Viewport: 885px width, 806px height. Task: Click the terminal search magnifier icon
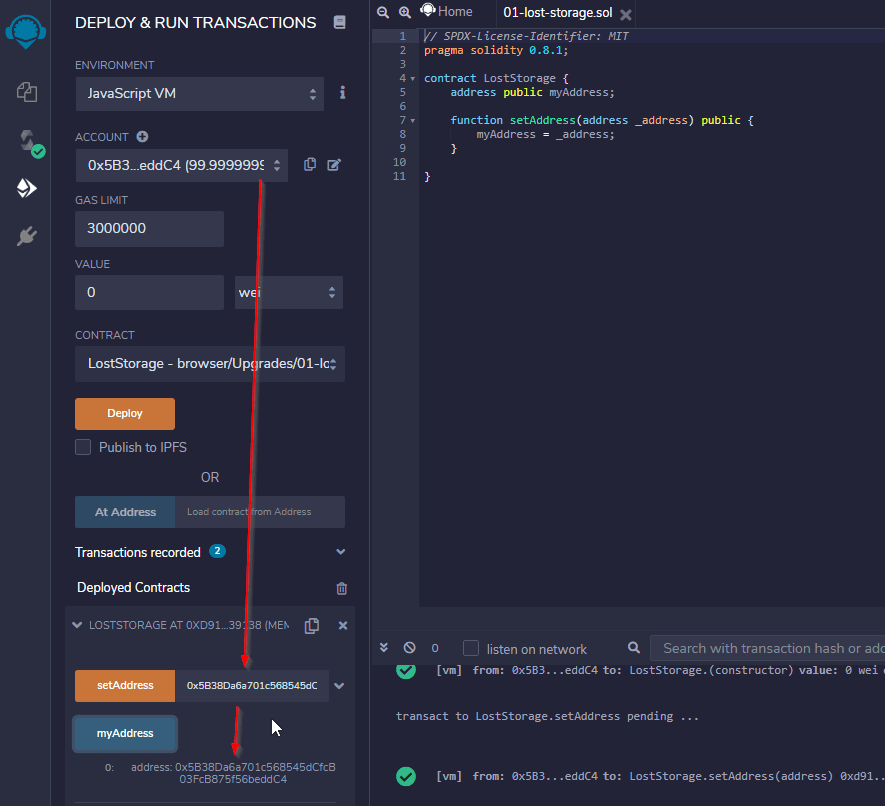point(634,647)
